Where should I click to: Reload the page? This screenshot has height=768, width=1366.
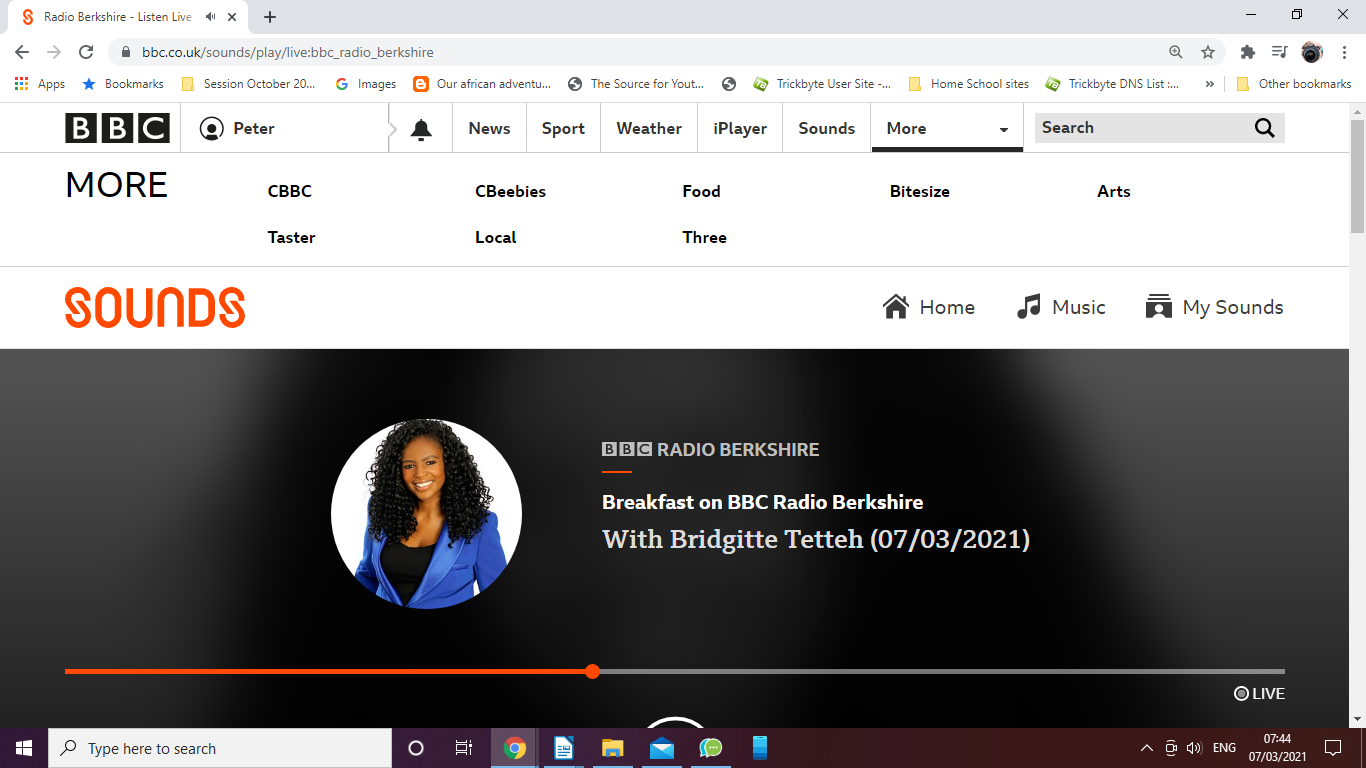point(86,52)
